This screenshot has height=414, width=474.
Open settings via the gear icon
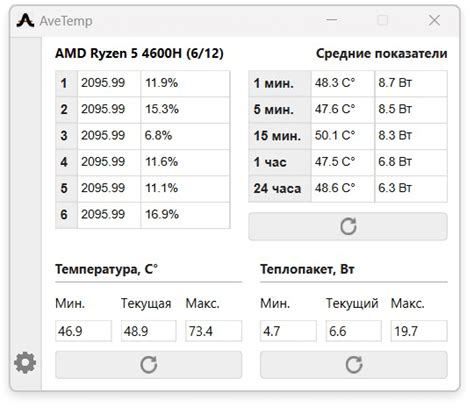(25, 362)
